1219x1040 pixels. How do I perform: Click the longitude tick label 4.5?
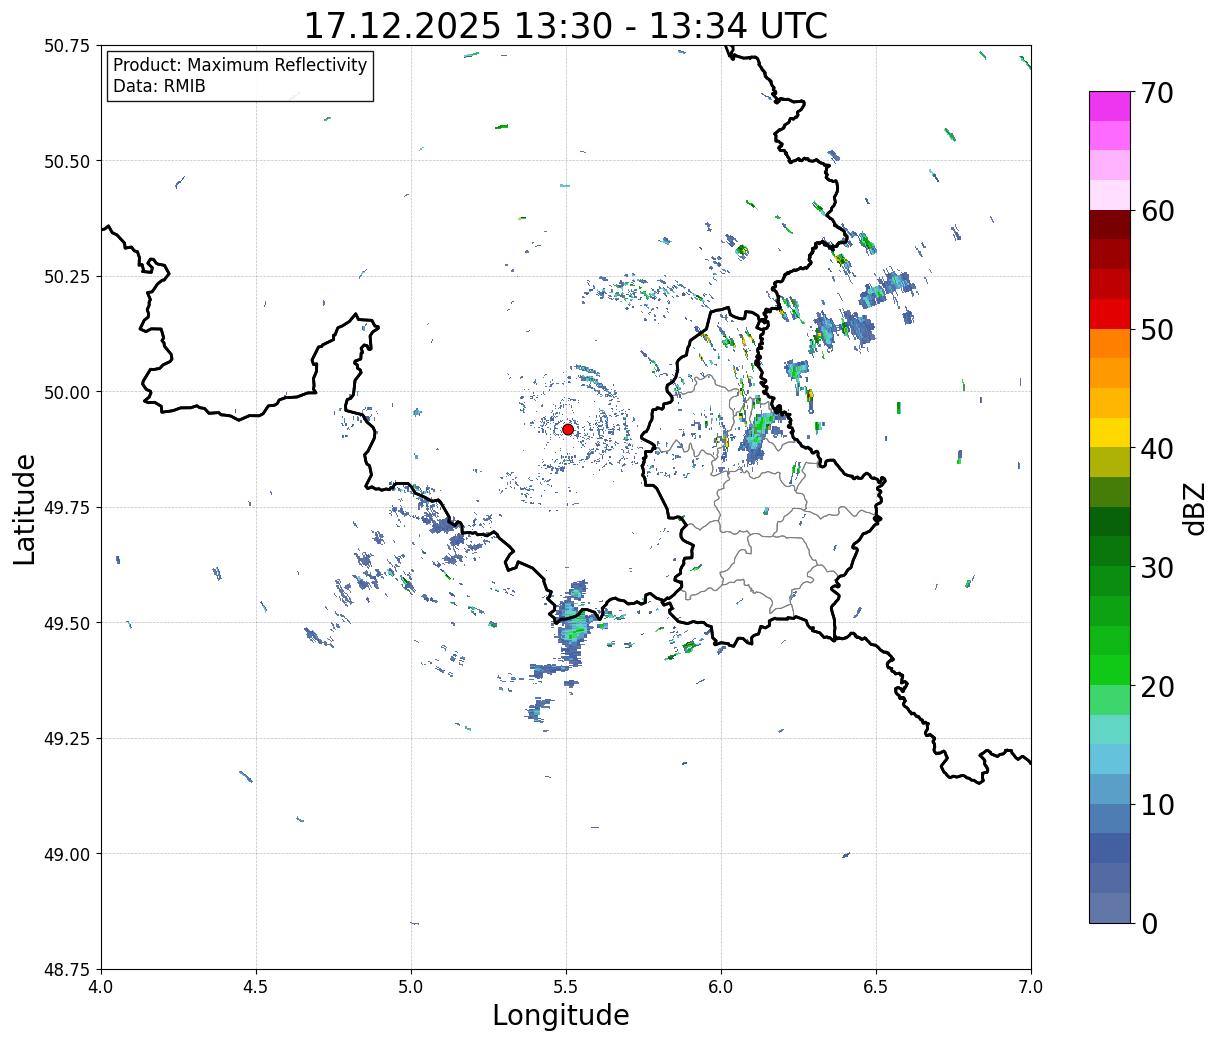pos(256,987)
